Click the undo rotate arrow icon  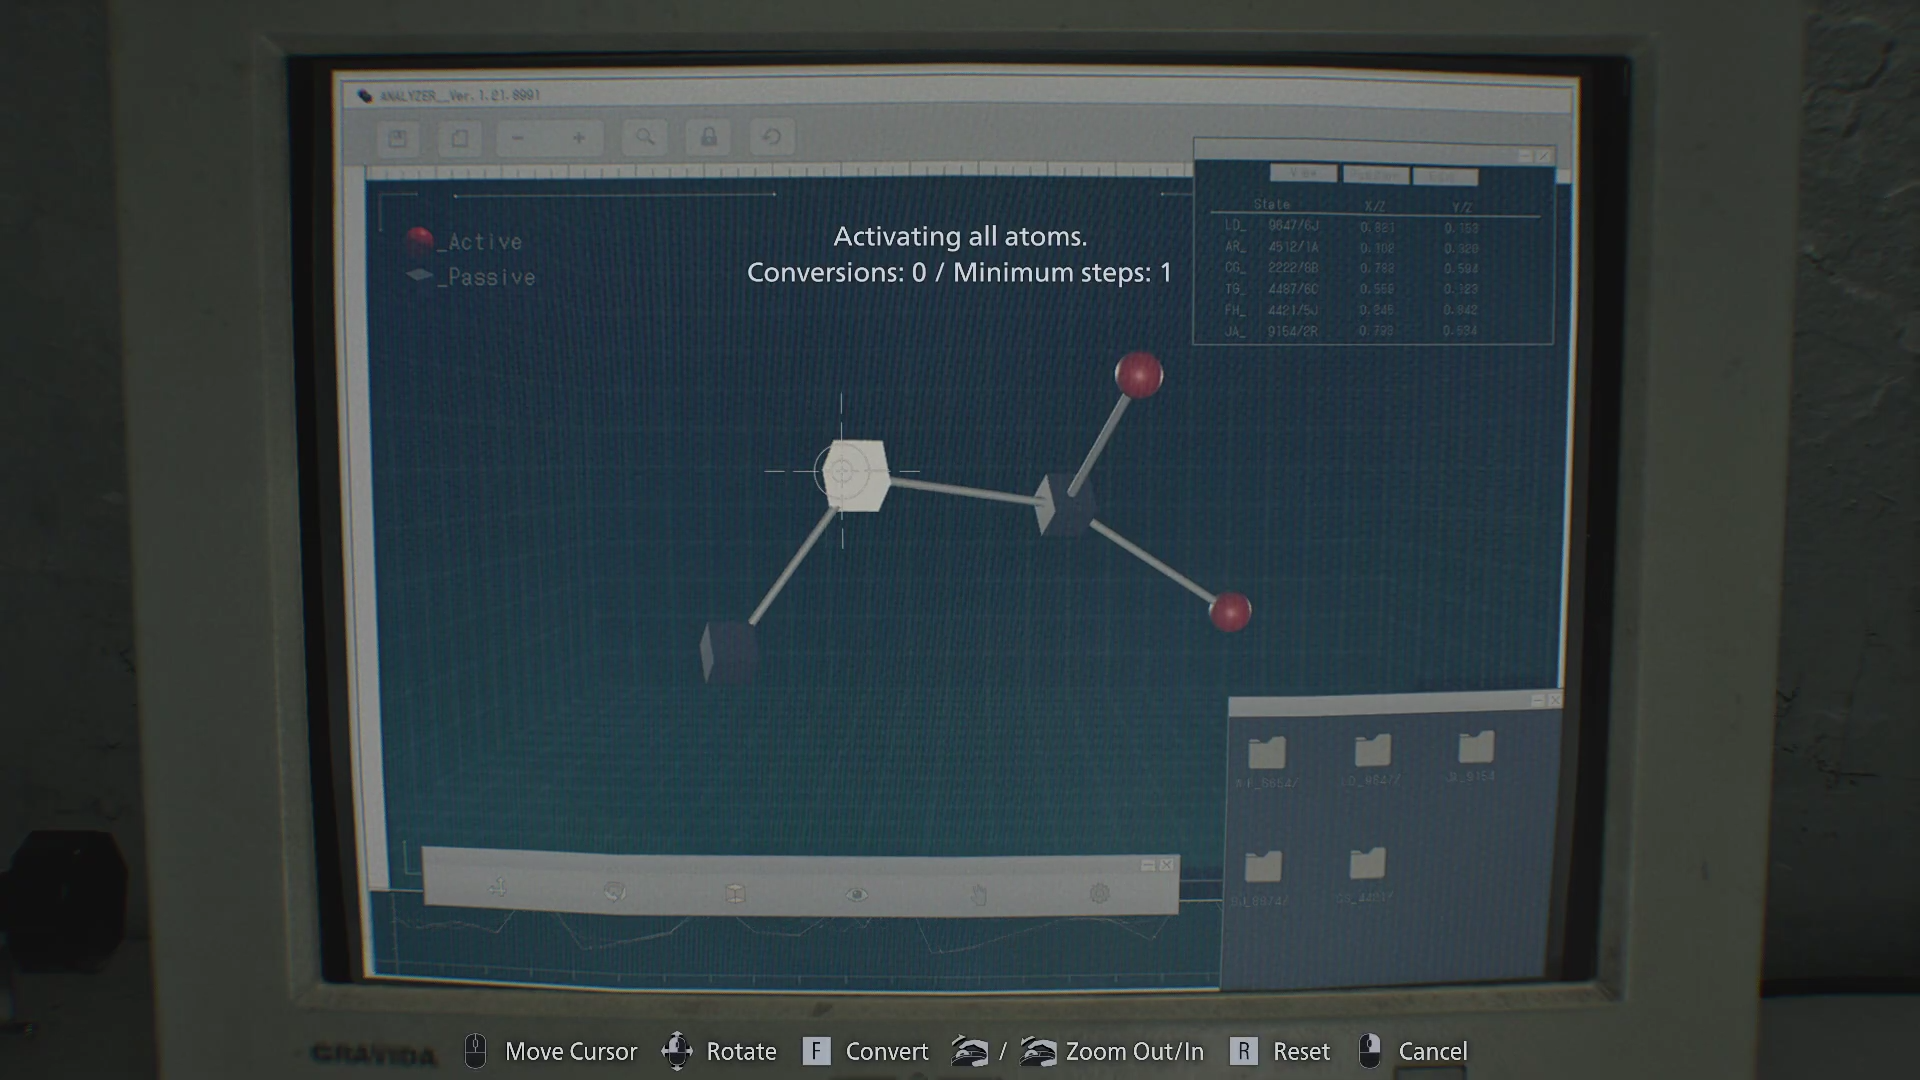coord(771,137)
